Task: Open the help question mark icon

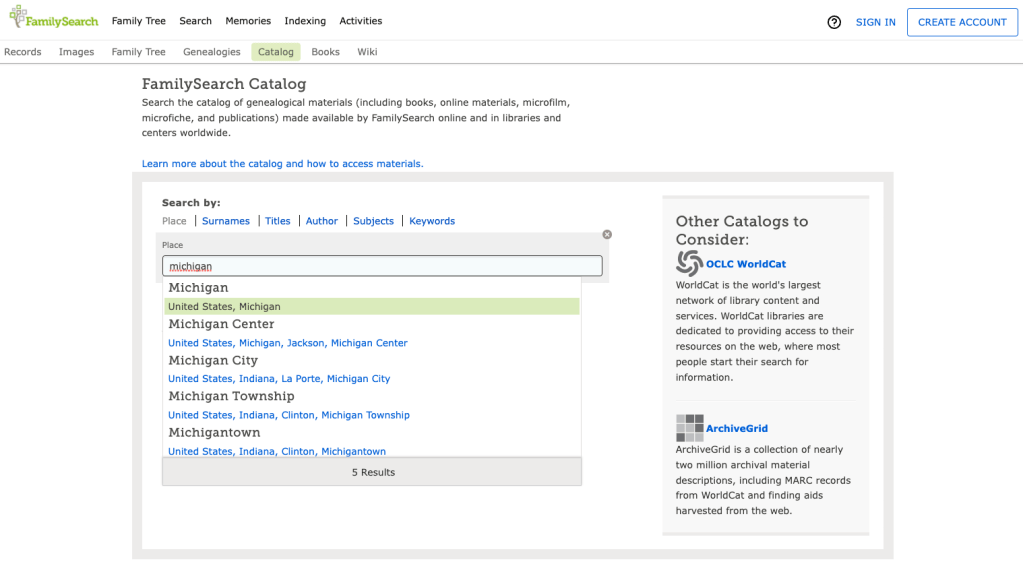Action: [834, 22]
